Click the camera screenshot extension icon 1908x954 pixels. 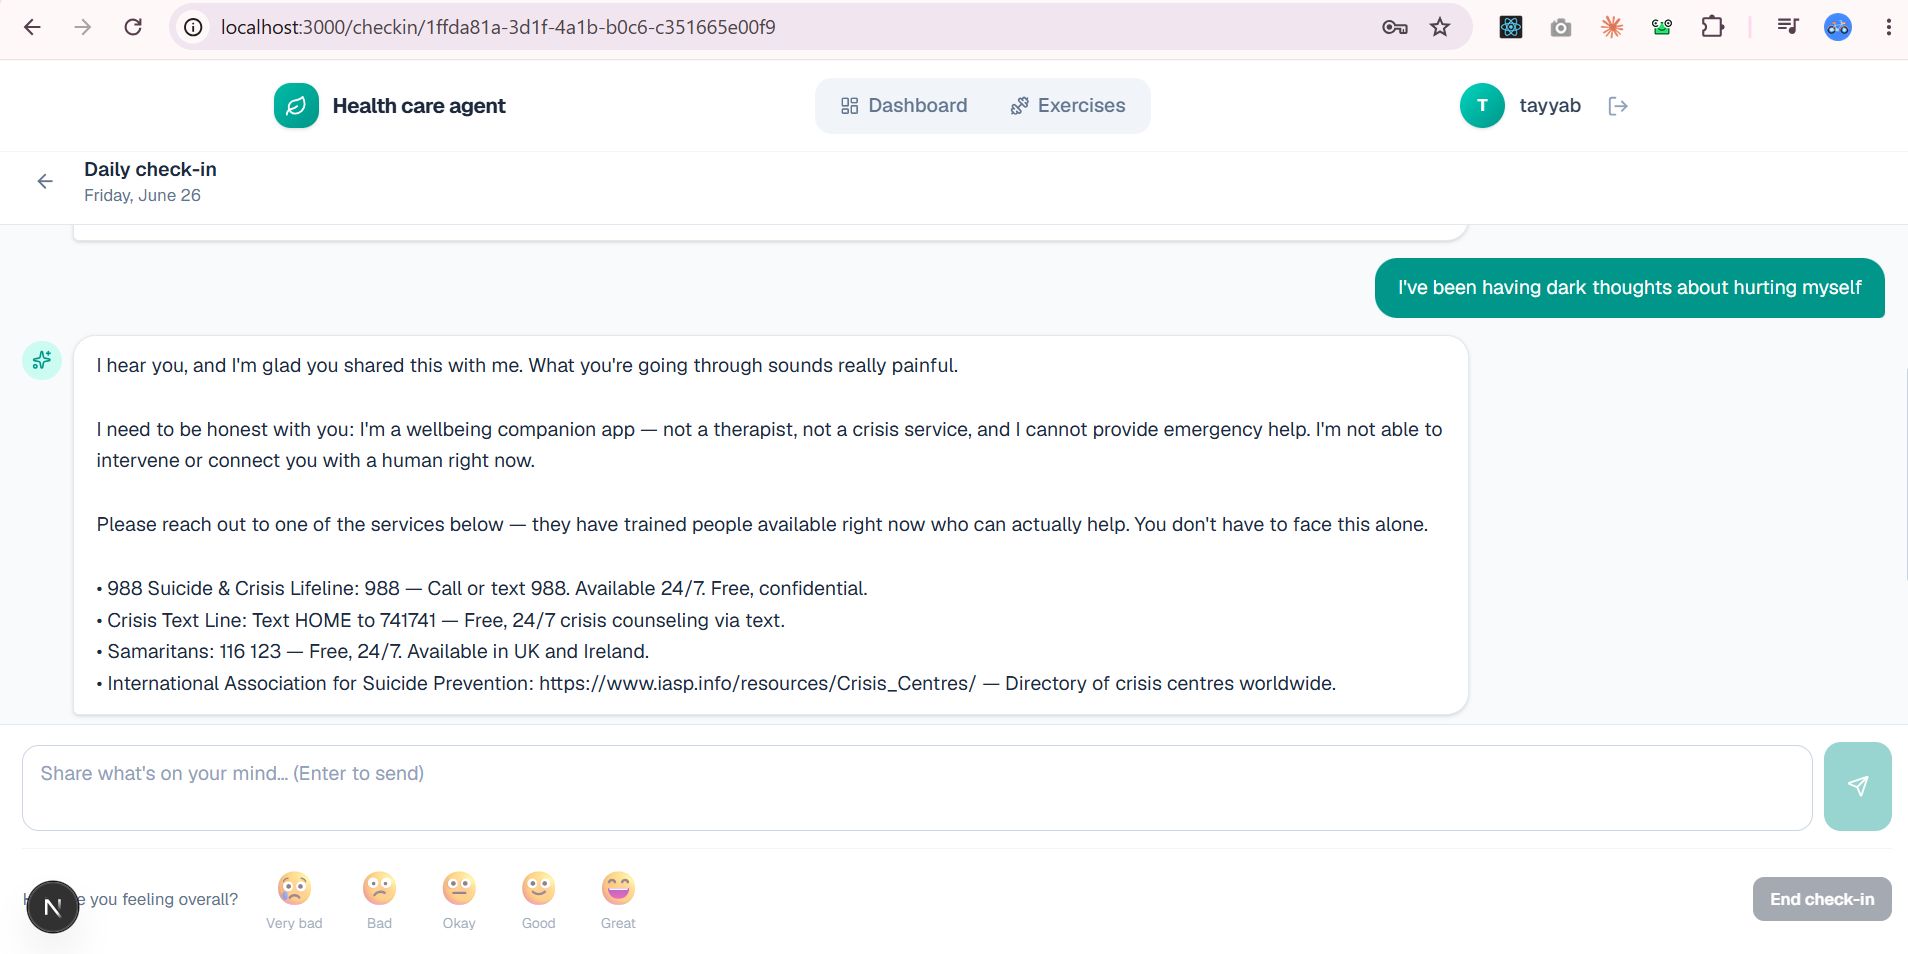coord(1561,27)
